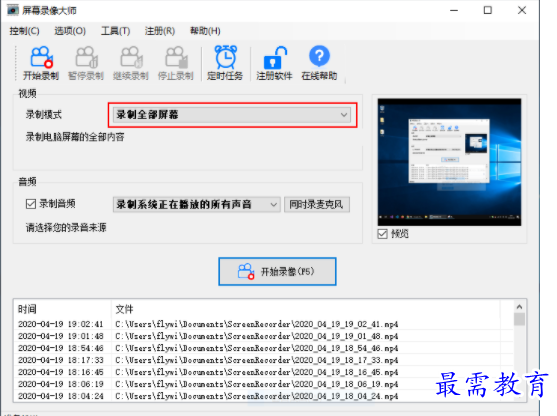Select the recording row 2020-04-19 18:04:24
Viewport: 557px width, 416px height.
264,396
